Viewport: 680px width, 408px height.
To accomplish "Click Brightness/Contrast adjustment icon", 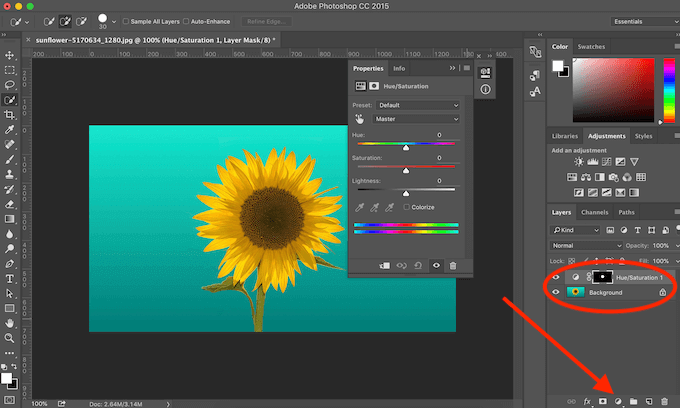I will pos(578,161).
